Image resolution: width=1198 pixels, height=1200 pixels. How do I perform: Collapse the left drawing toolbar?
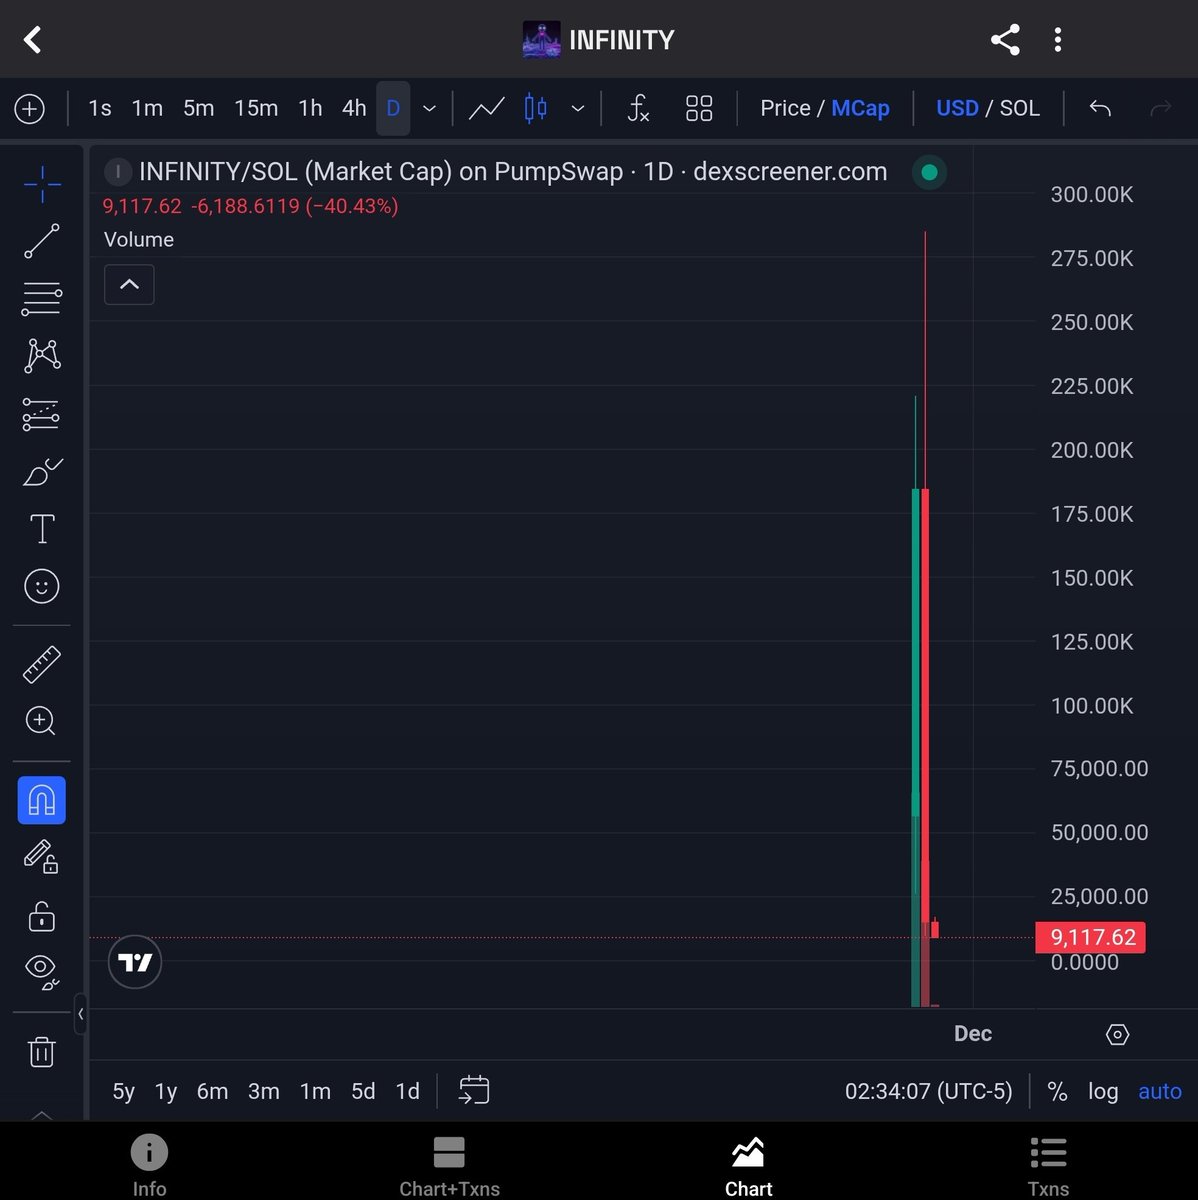click(x=80, y=1014)
